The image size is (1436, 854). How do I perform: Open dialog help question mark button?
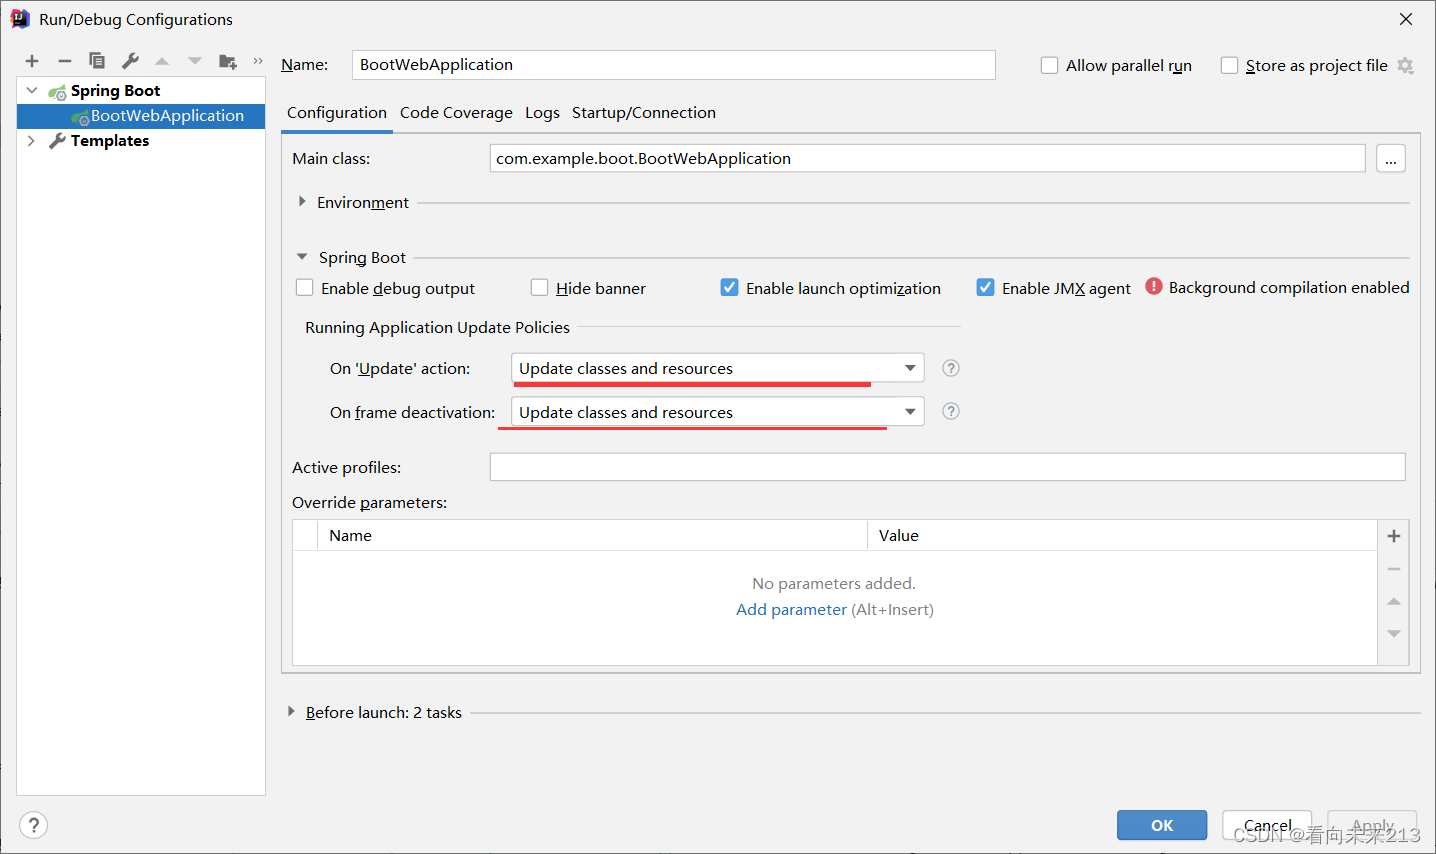coord(34,825)
